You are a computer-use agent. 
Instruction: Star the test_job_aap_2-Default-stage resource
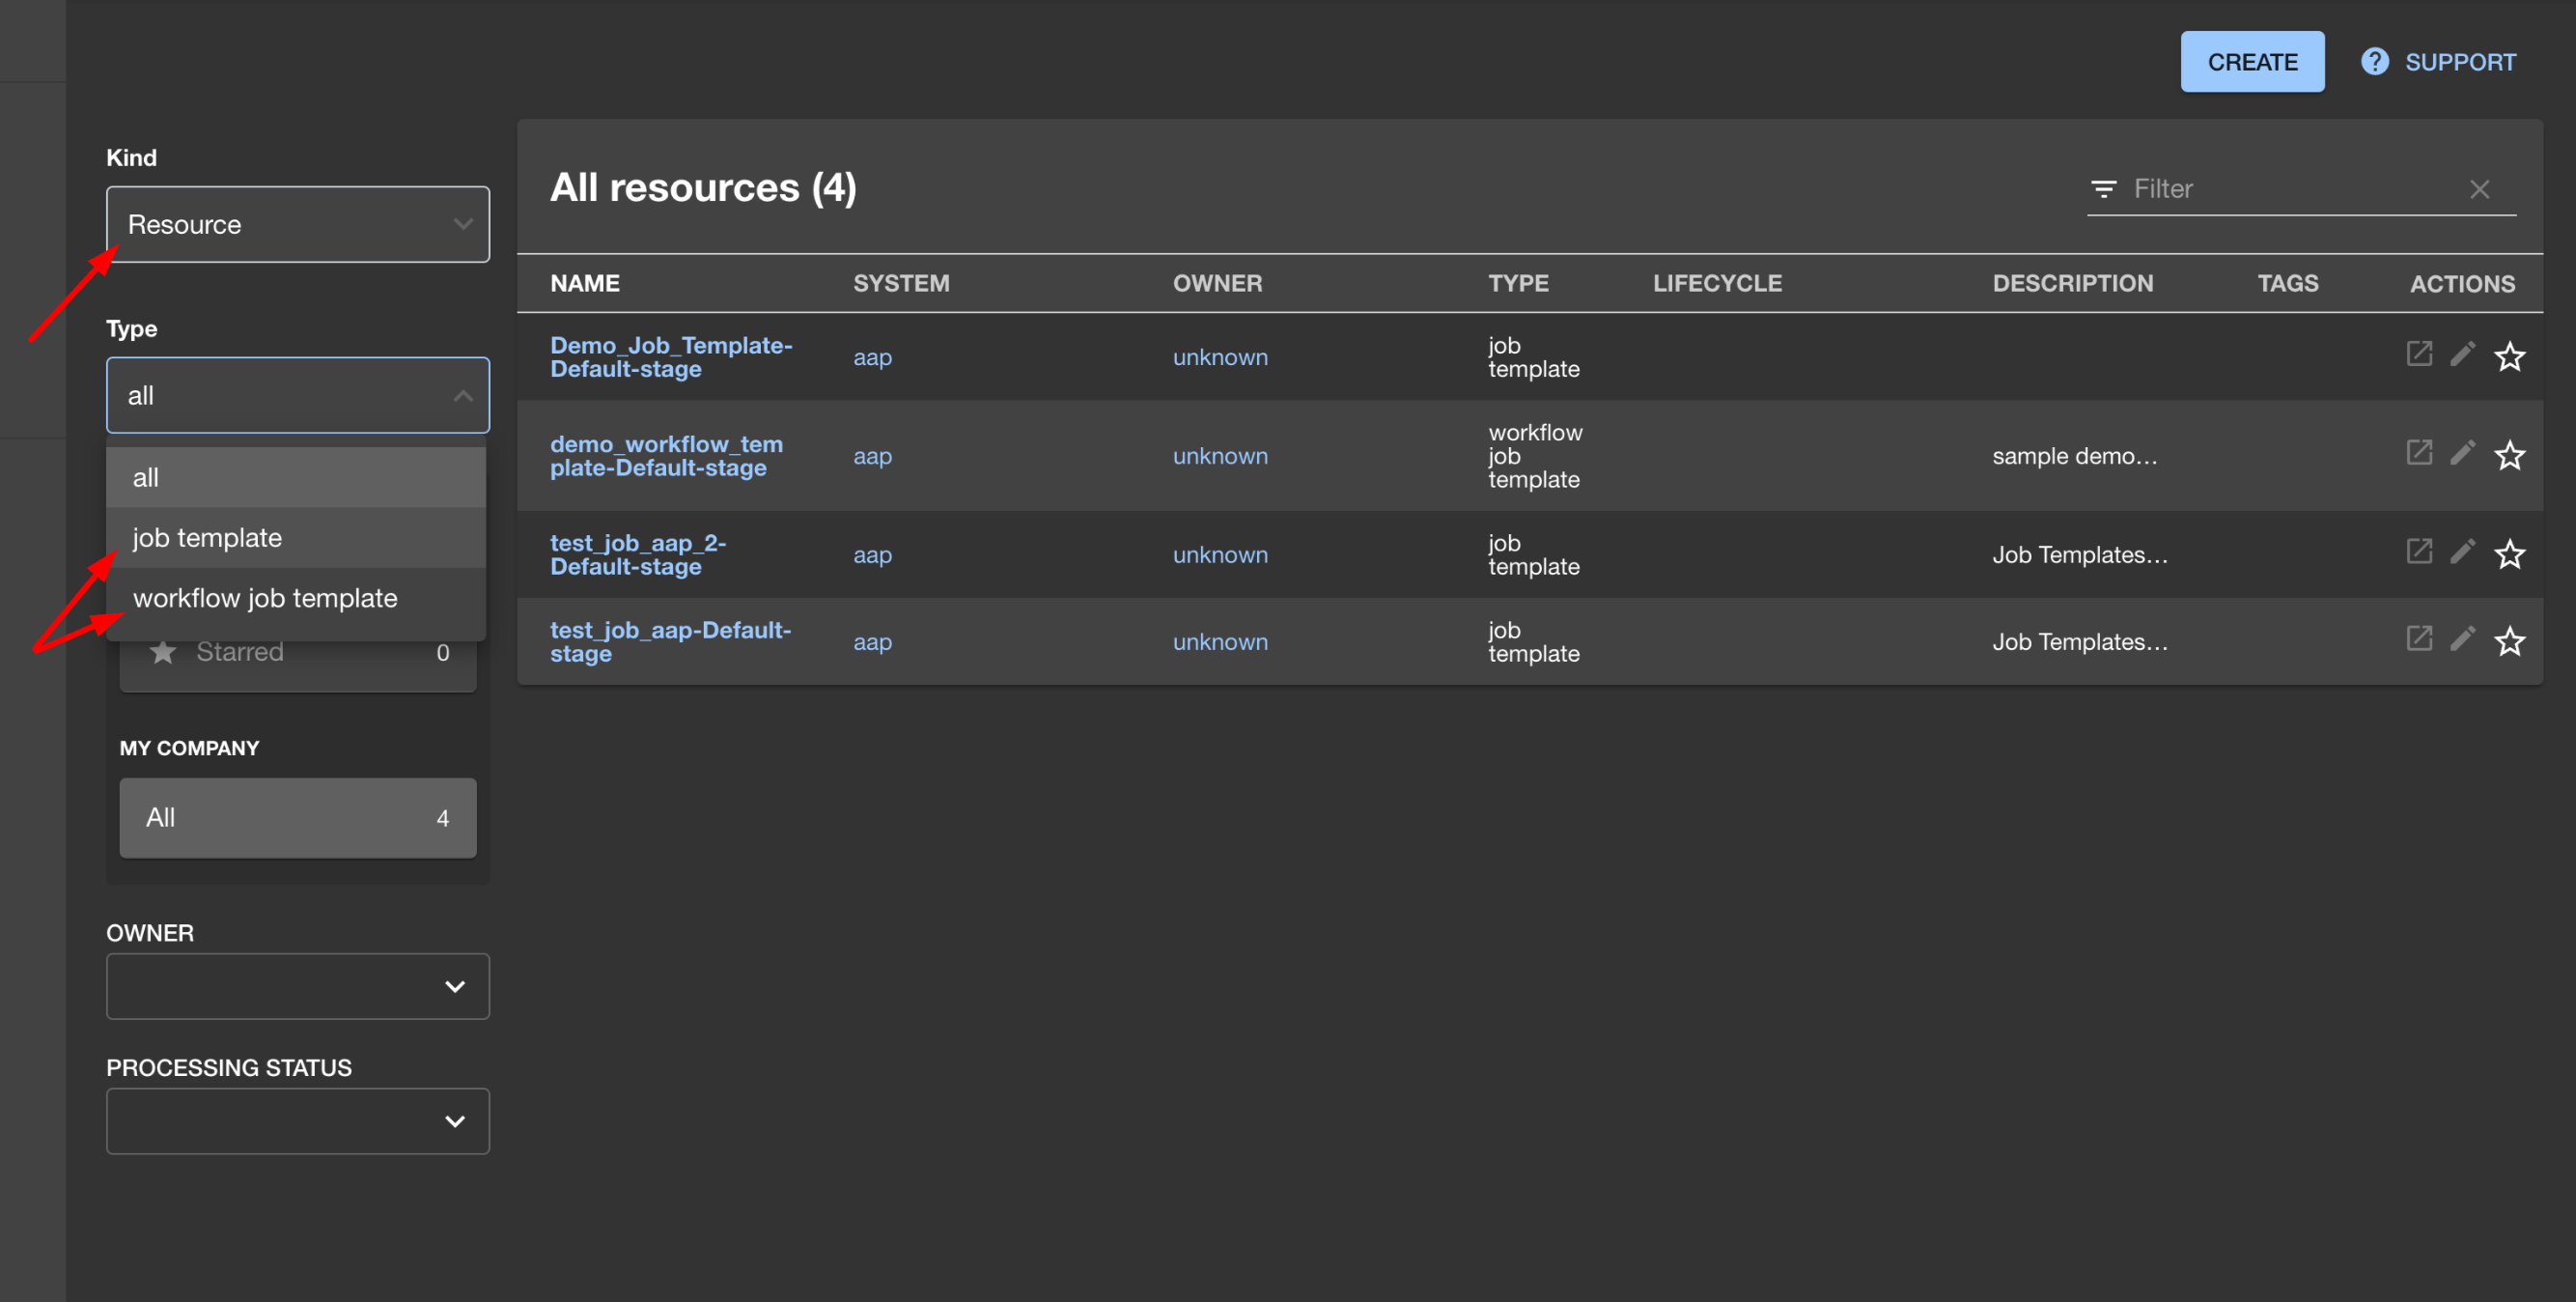(2510, 555)
